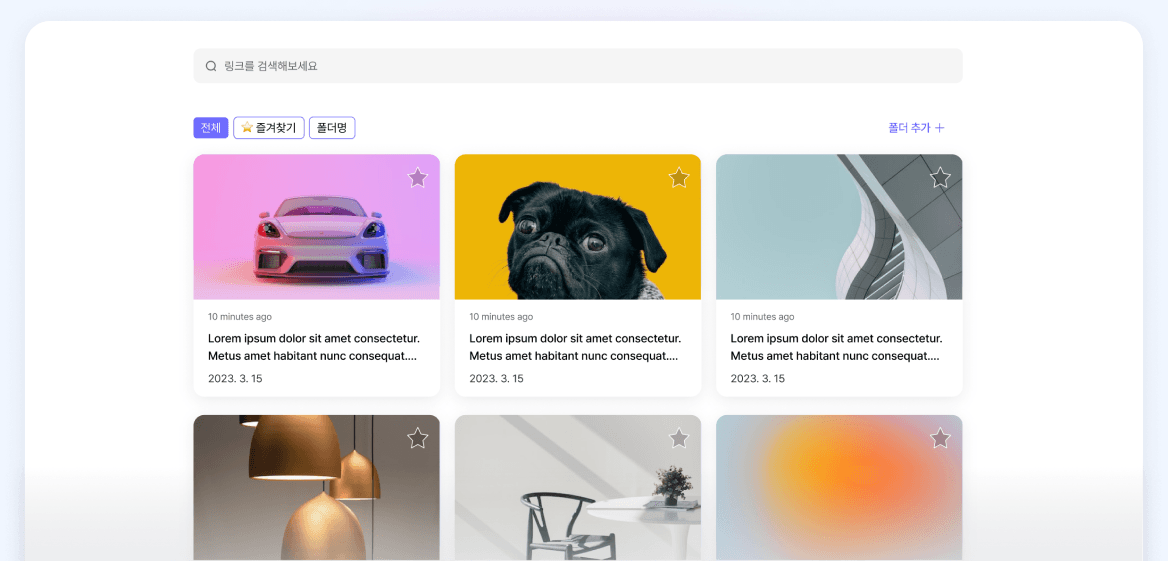Select the 즐겨찾기 favorites filter tab
1168x561 pixels.
tap(269, 128)
